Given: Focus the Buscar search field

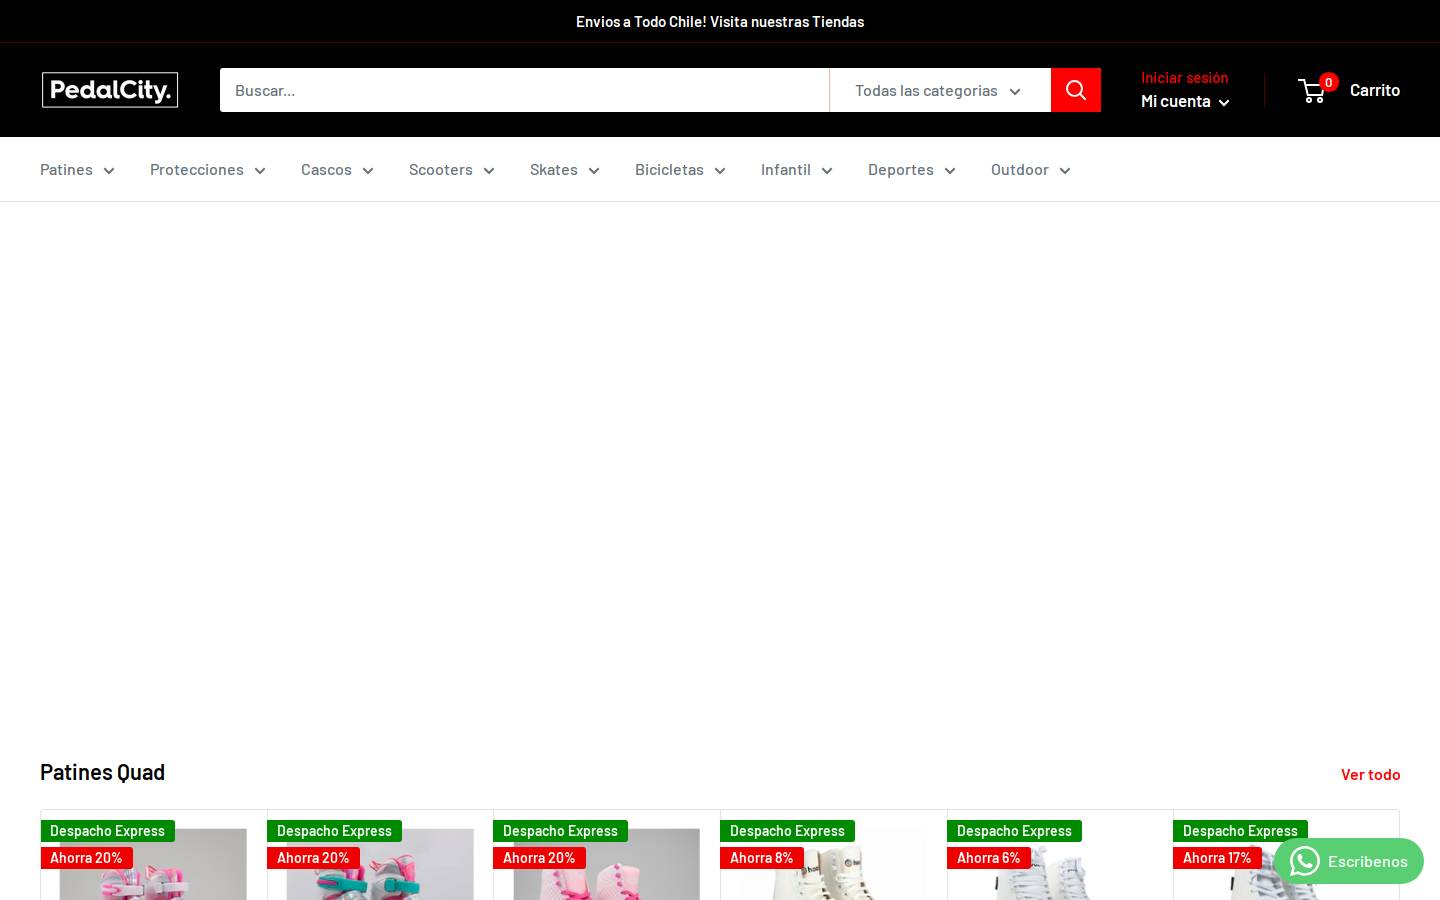Looking at the screenshot, I should pyautogui.click(x=524, y=90).
